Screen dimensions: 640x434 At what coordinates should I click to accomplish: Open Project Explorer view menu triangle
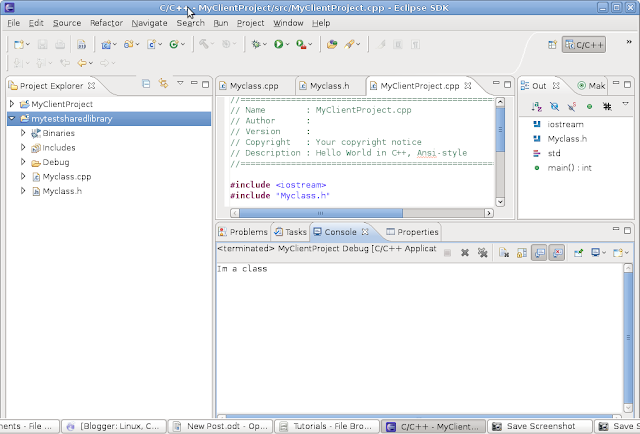click(180, 83)
